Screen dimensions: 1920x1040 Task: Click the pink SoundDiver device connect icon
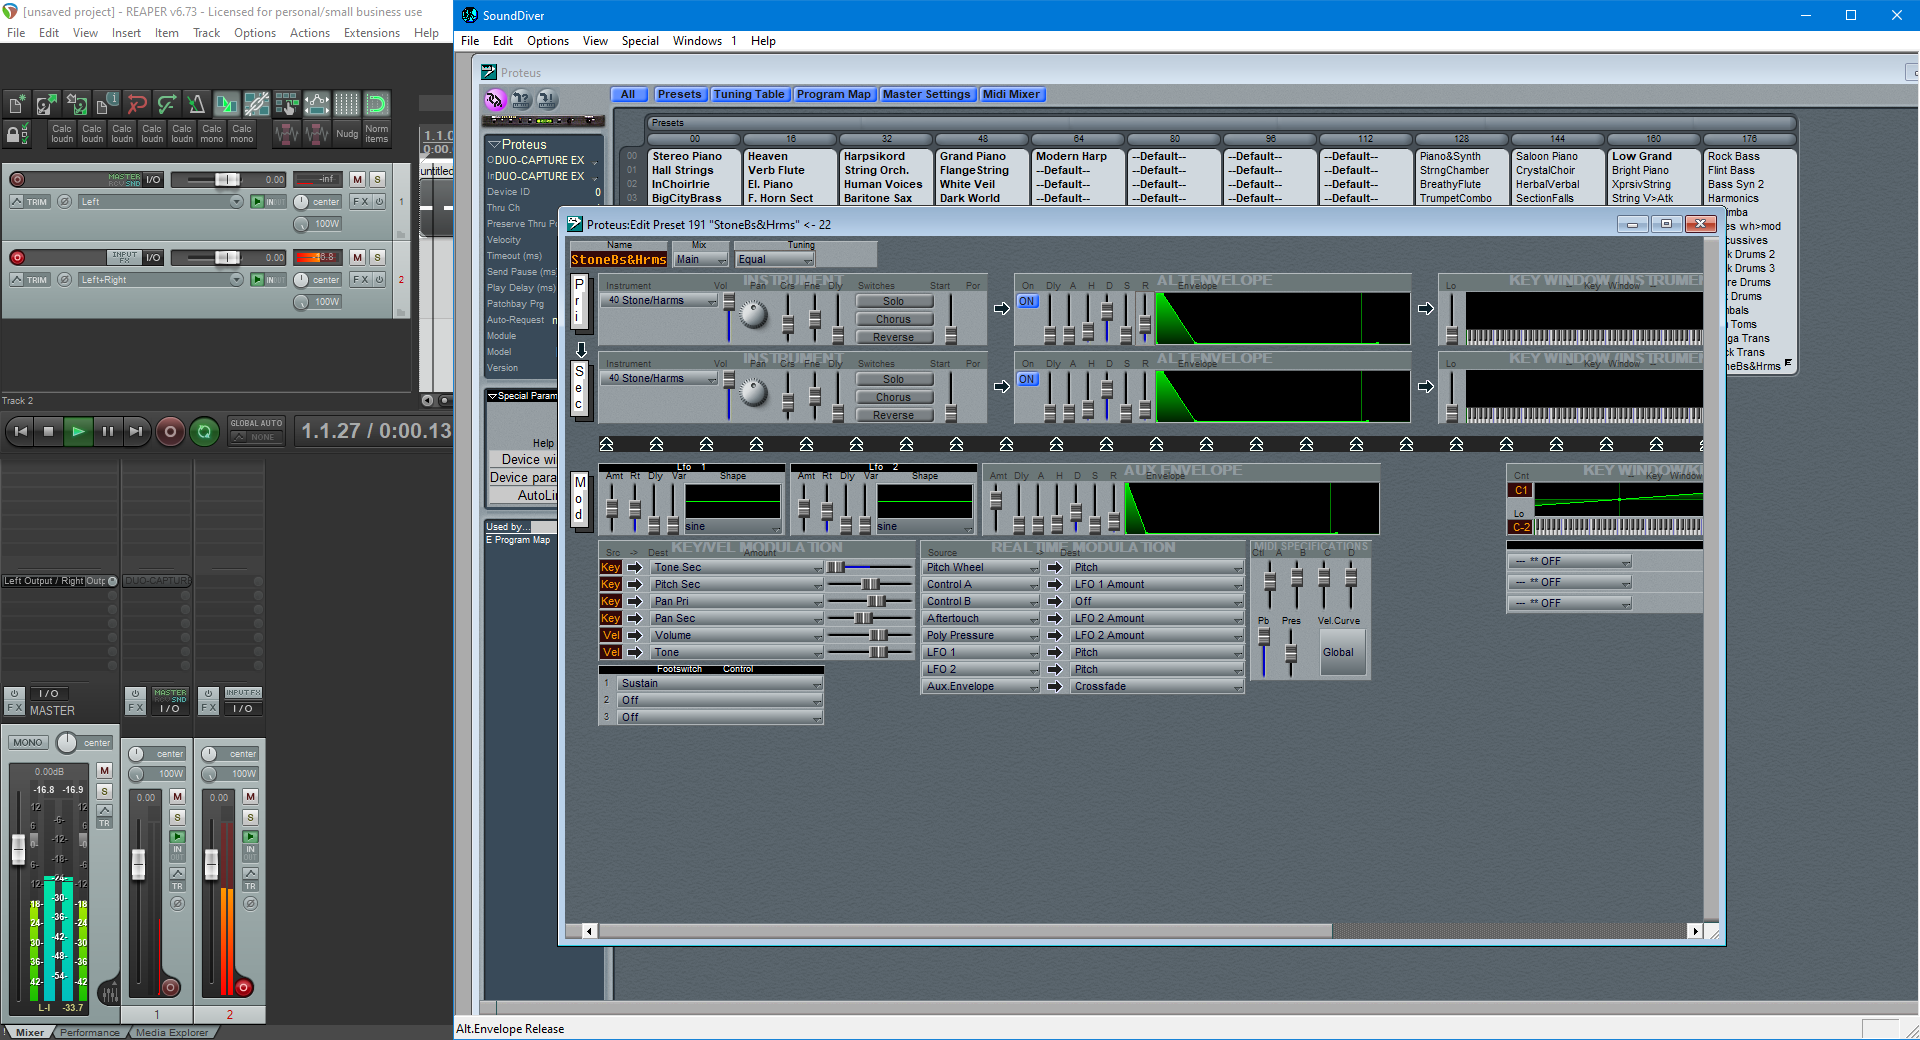[495, 99]
